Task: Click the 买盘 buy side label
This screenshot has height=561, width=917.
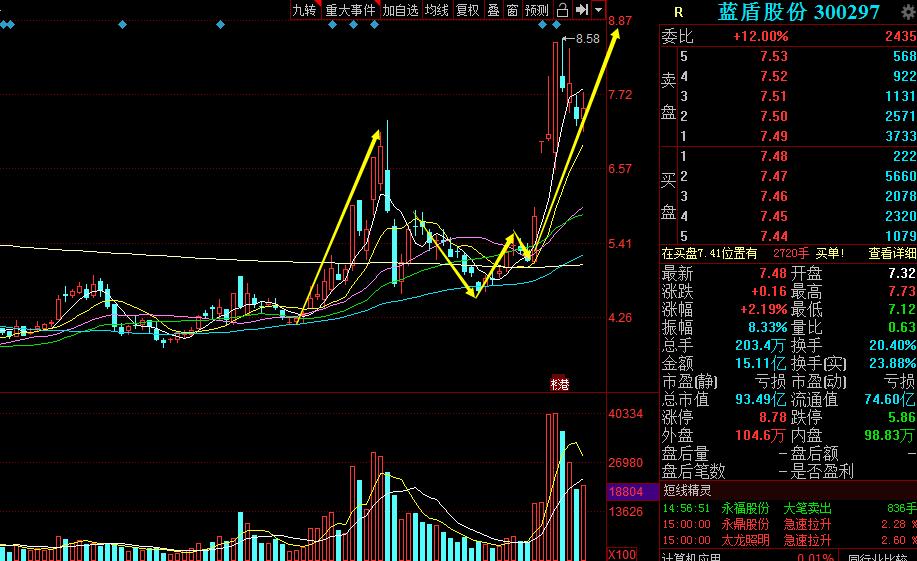Action: [668, 196]
